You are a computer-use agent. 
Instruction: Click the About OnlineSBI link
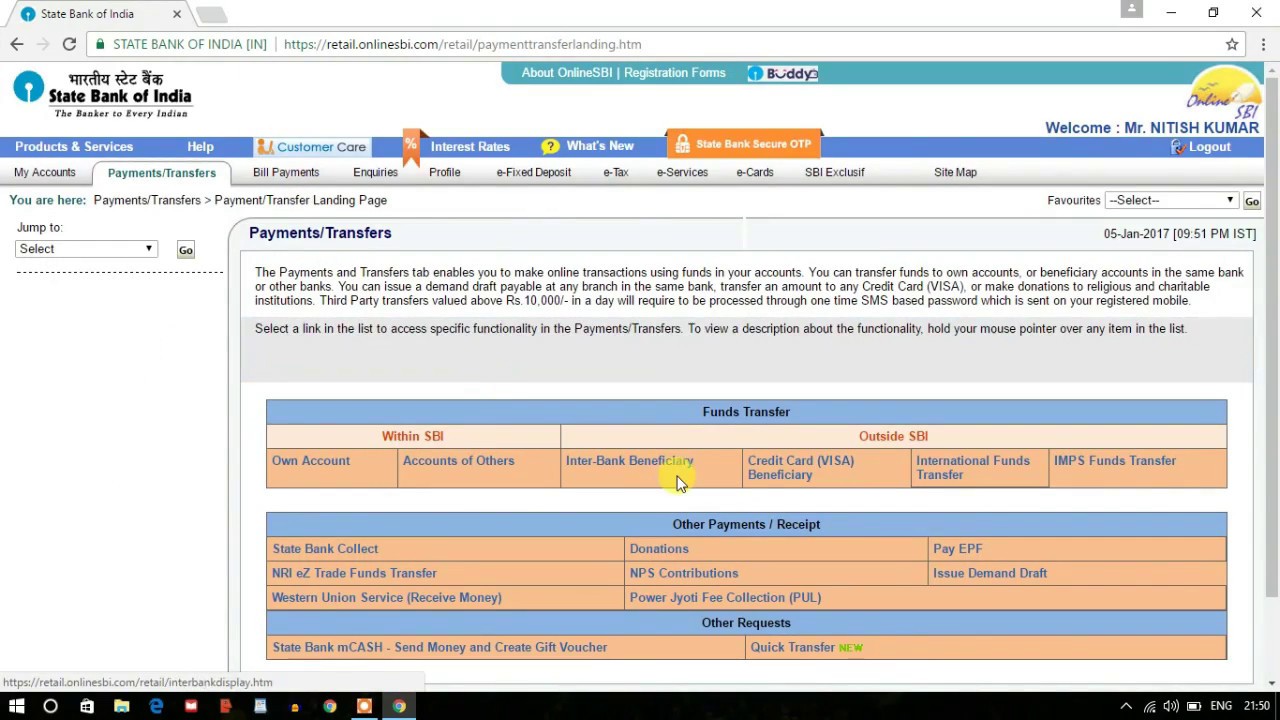(567, 73)
